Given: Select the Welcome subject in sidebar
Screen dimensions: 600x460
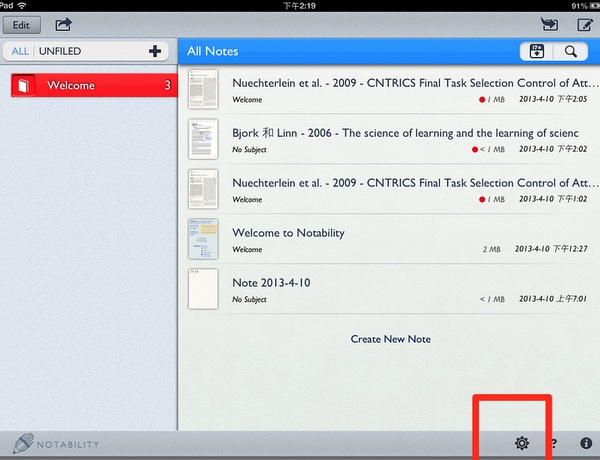Looking at the screenshot, I should tap(90, 86).
